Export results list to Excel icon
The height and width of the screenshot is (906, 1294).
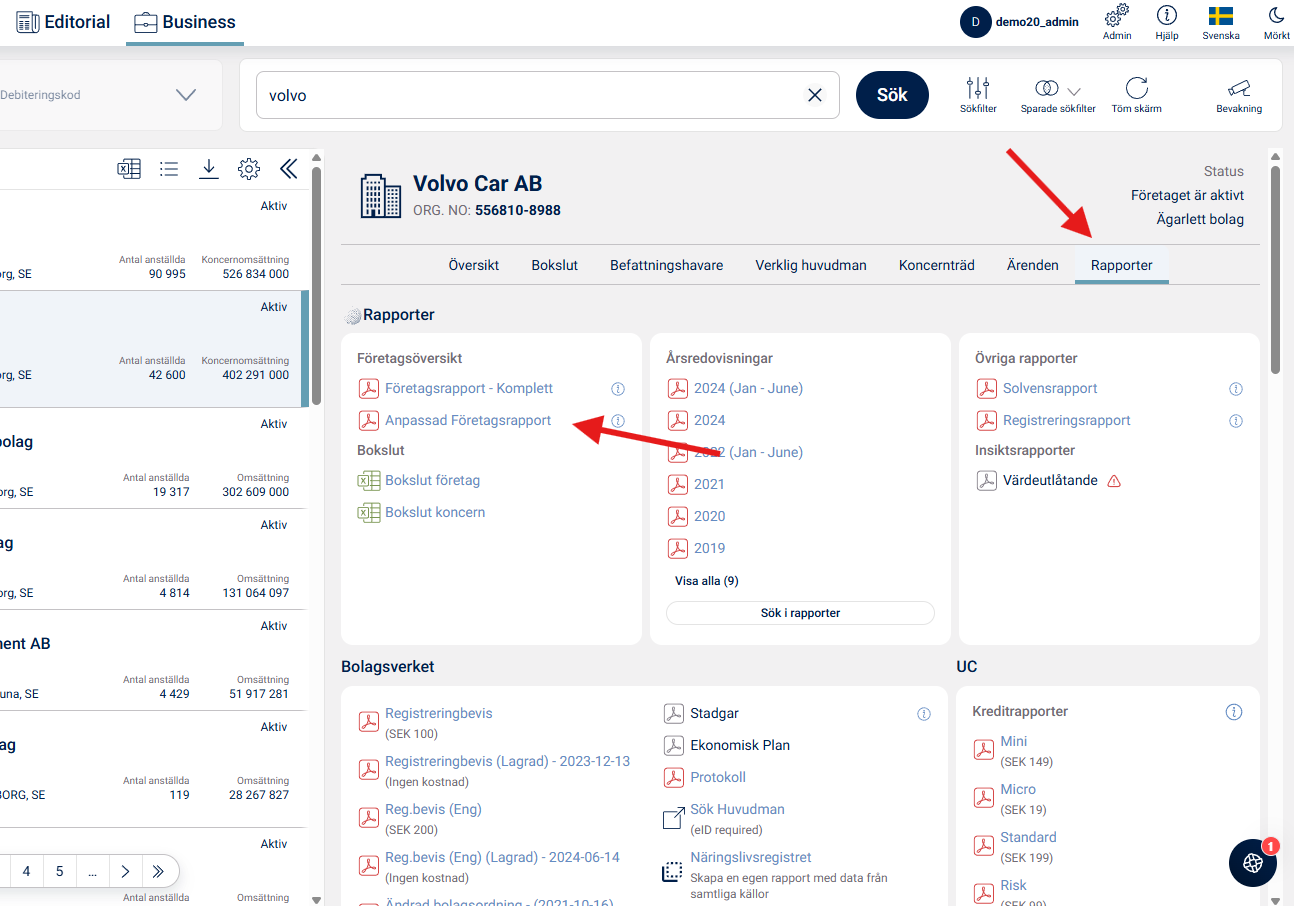tap(129, 169)
